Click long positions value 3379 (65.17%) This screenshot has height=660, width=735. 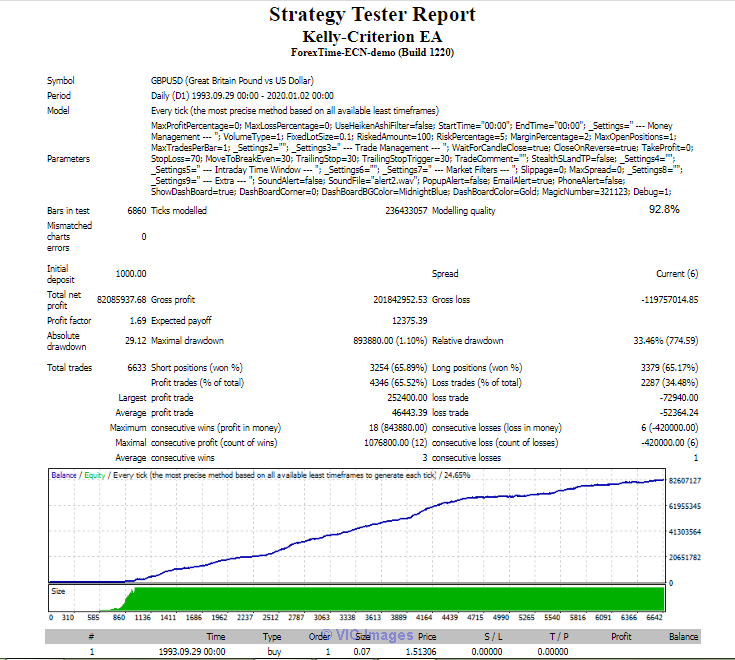(x=669, y=368)
